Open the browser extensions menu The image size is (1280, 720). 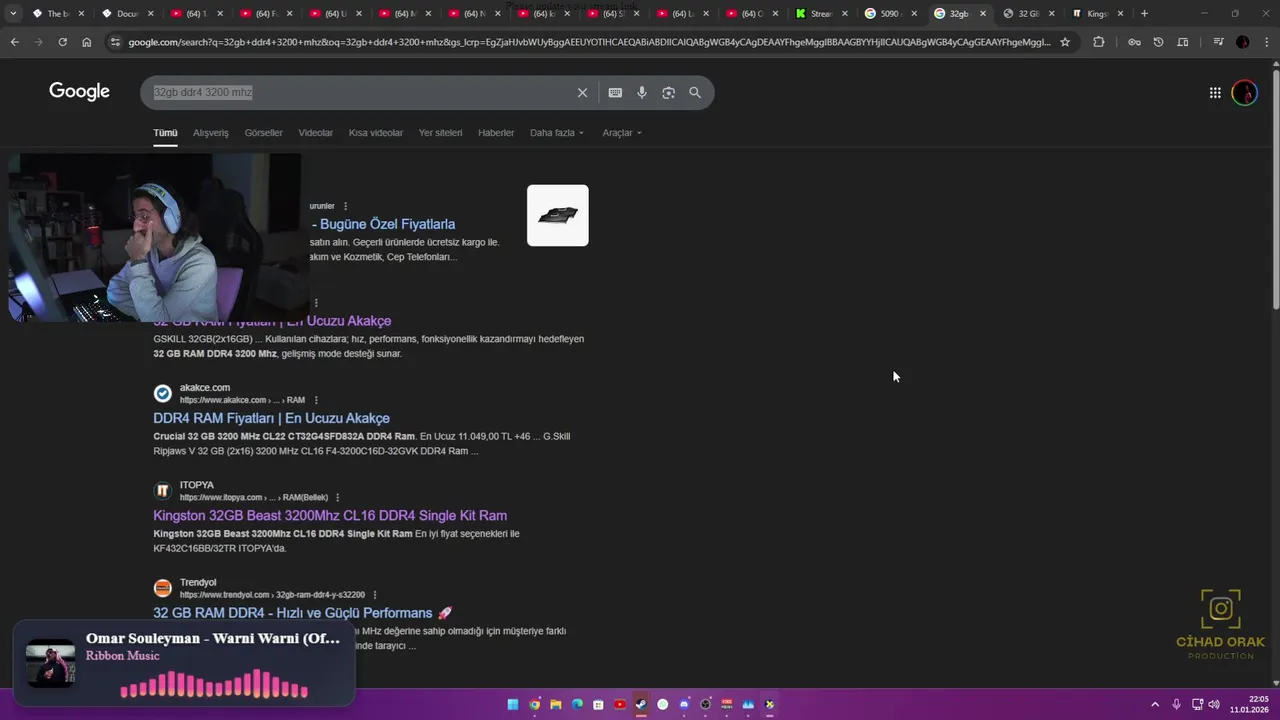[1098, 42]
